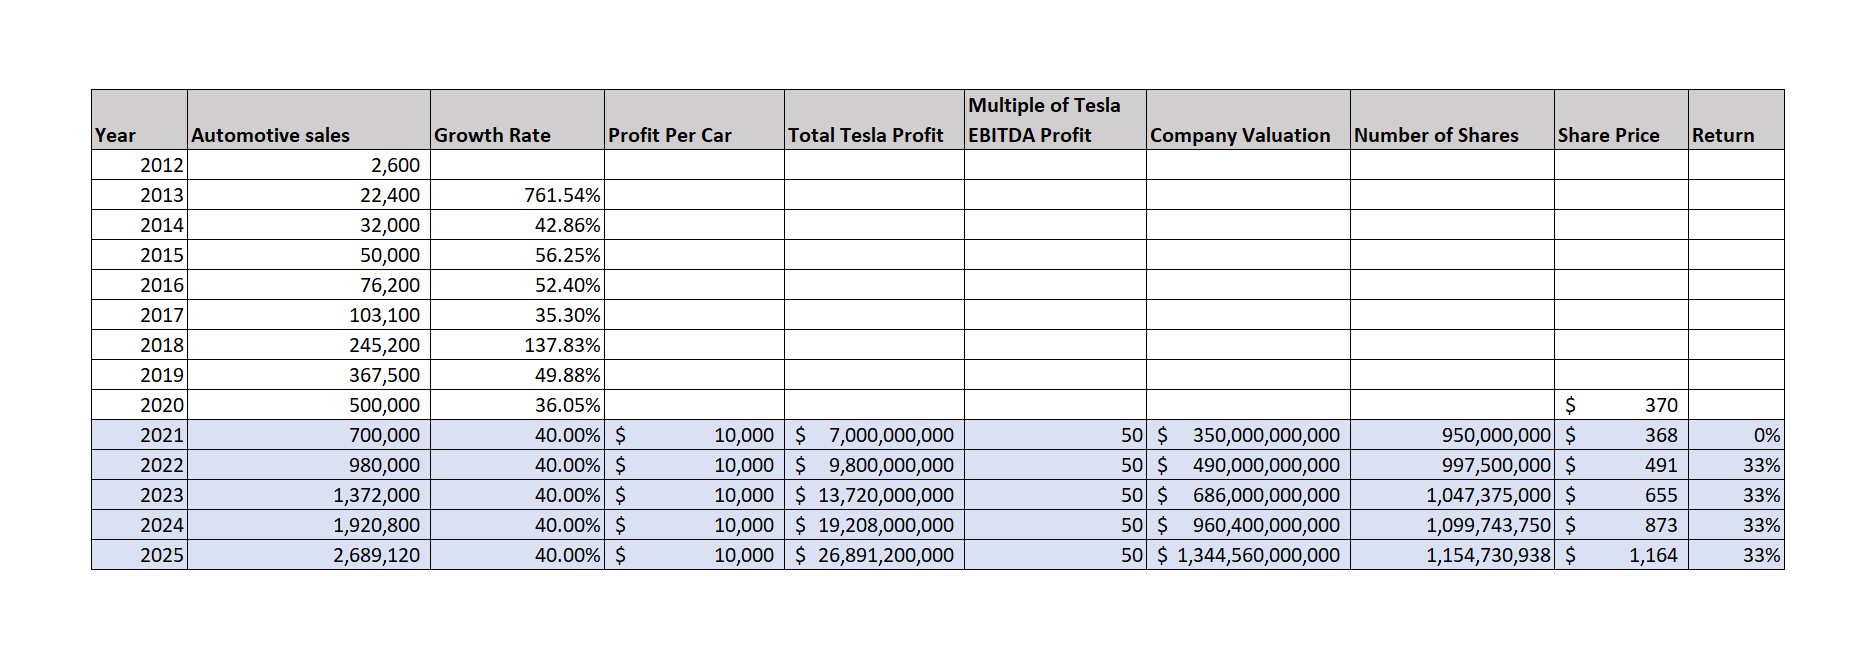Click sales value 1,372,000
This screenshot has height=669, width=1850.
click(x=309, y=495)
